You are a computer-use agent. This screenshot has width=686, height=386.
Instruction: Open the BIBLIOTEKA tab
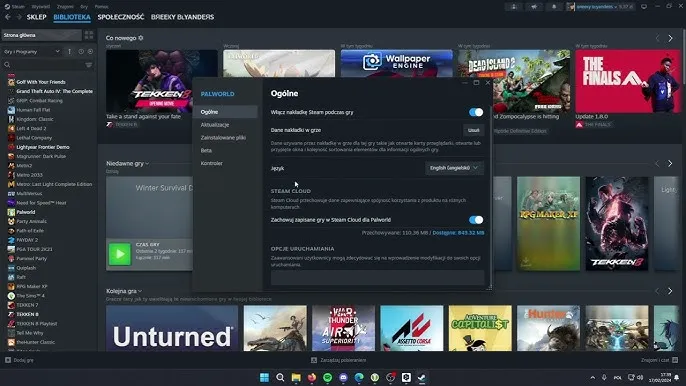(72, 17)
